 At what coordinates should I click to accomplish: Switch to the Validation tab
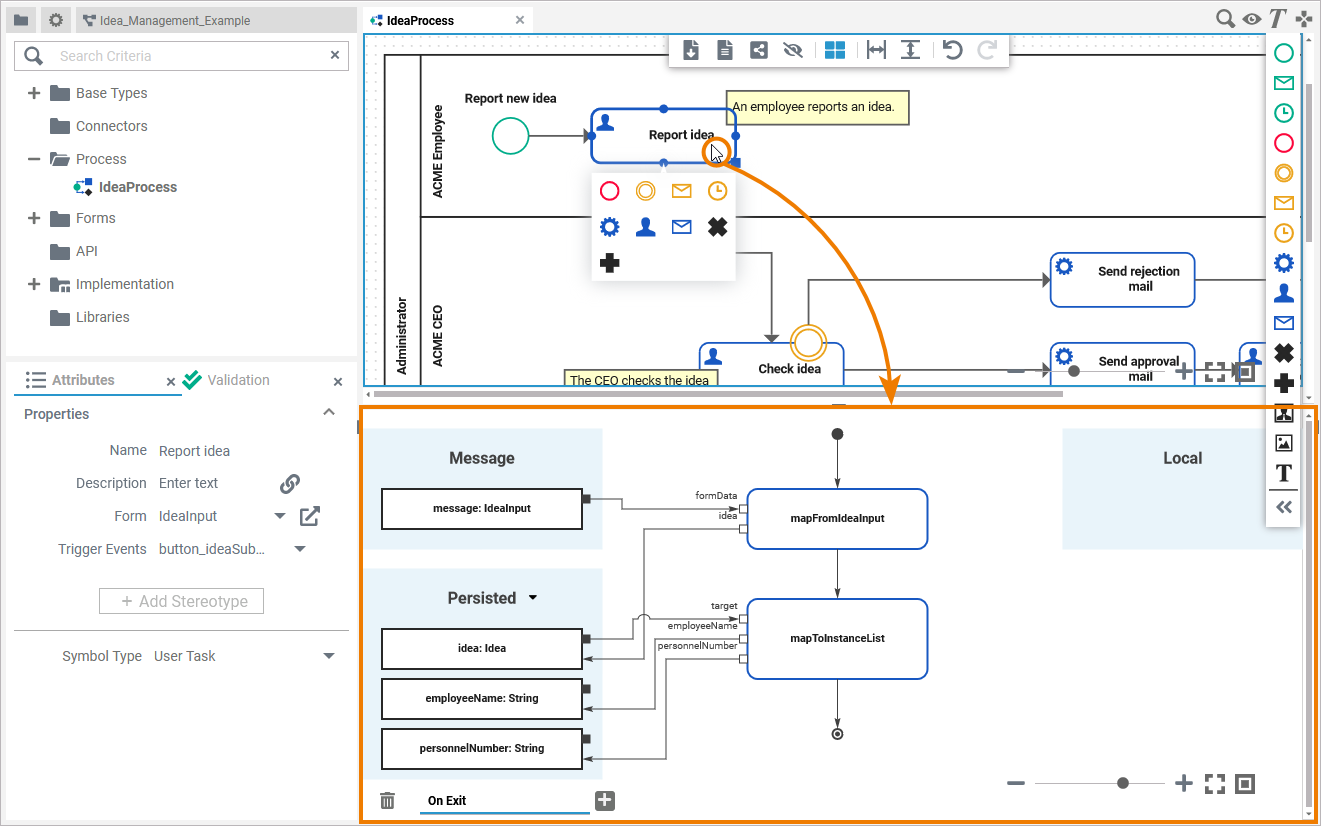[x=238, y=380]
